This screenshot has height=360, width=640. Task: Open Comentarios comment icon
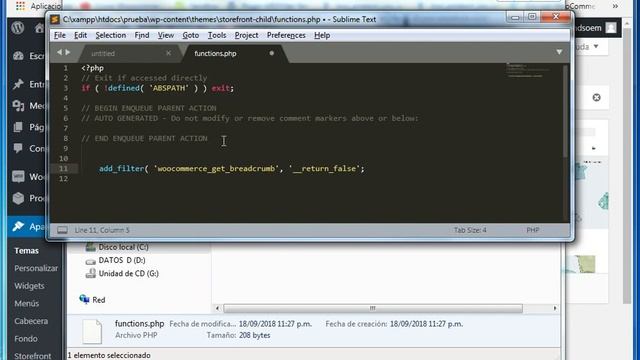coord(18,148)
